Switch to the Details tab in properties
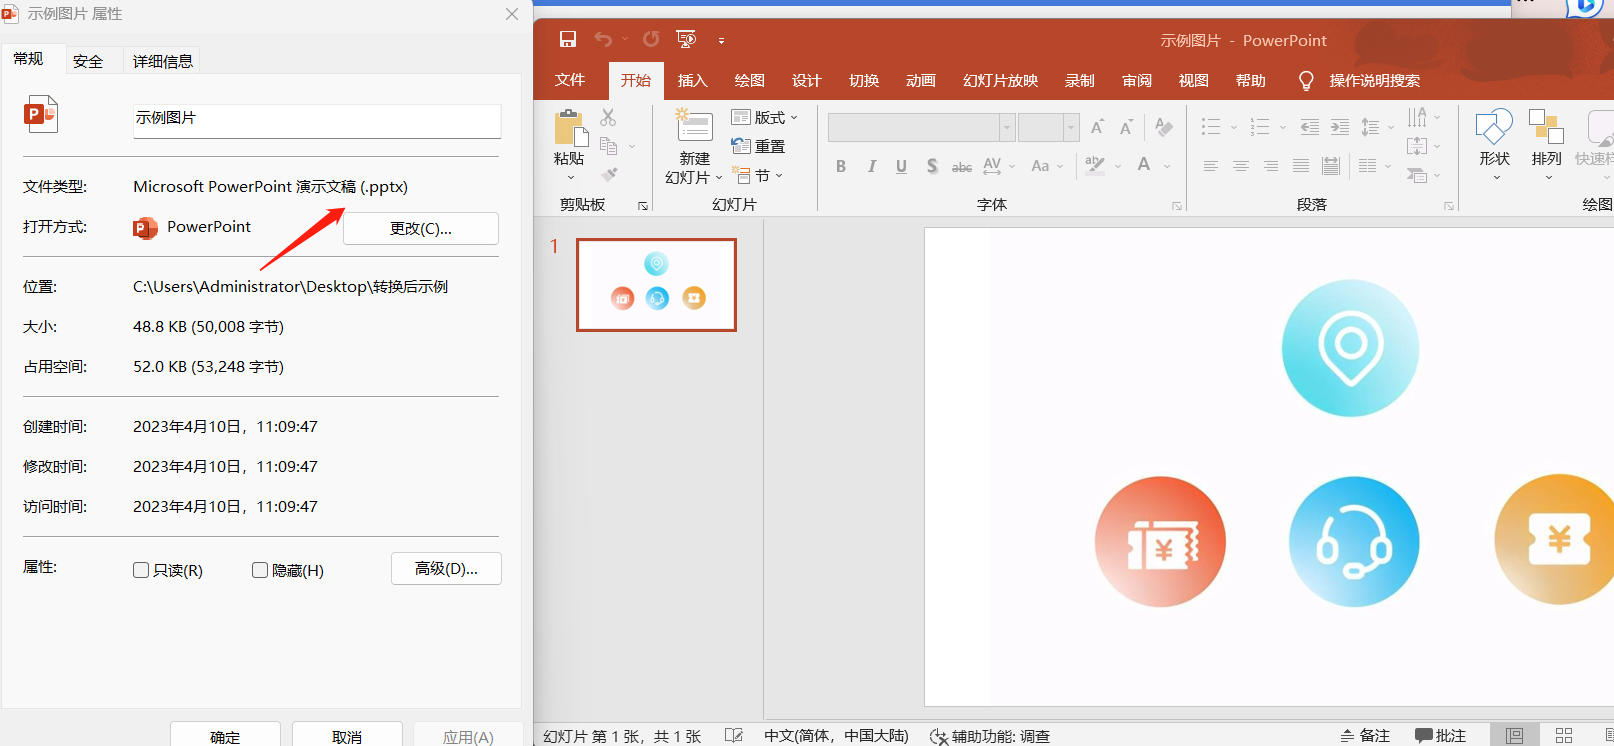 click(163, 61)
